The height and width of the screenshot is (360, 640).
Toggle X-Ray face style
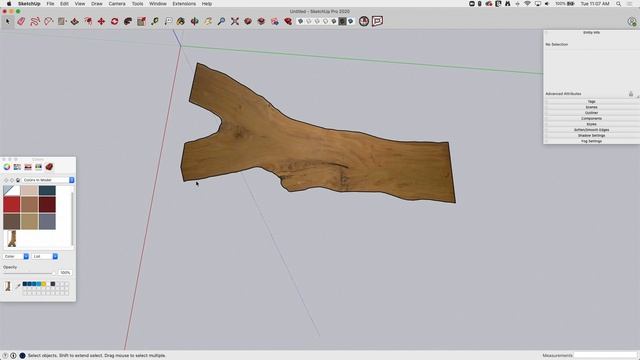click(300, 21)
